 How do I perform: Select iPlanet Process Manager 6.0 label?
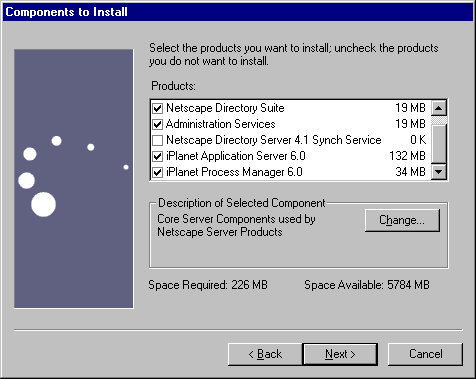pyautogui.click(x=234, y=172)
